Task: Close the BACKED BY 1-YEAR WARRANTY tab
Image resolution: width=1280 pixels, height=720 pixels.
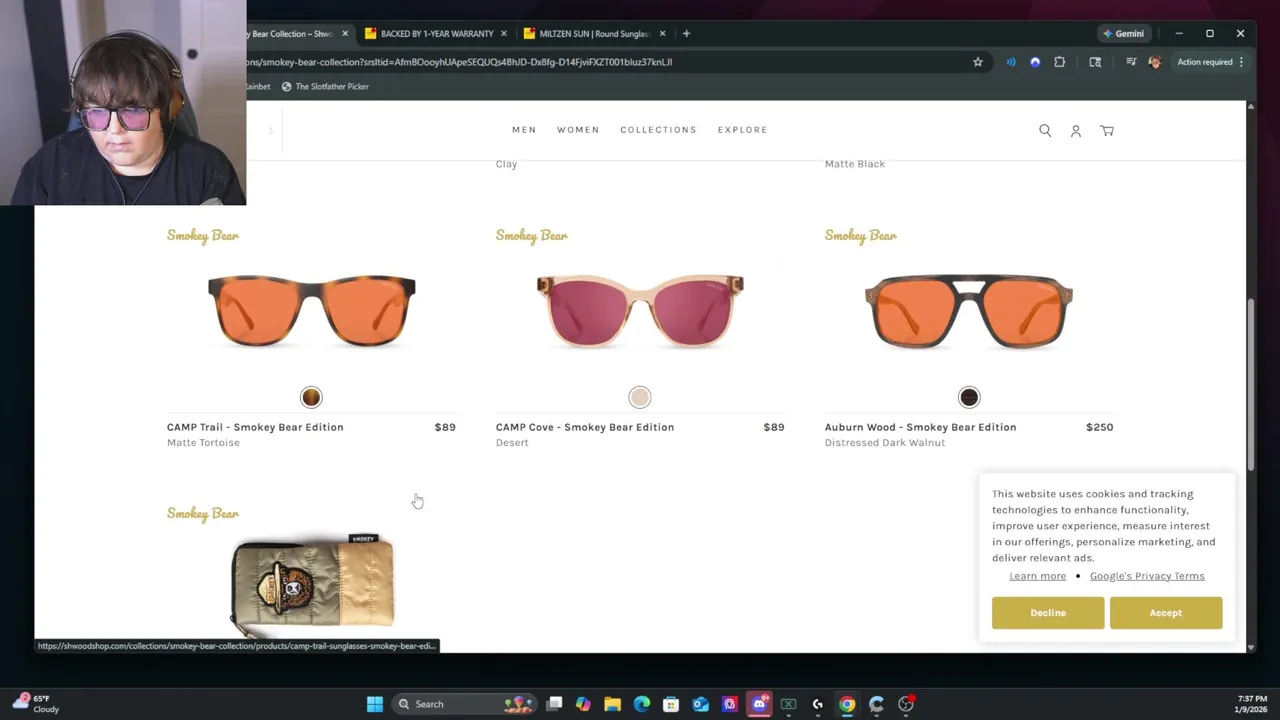Action: 503,33
